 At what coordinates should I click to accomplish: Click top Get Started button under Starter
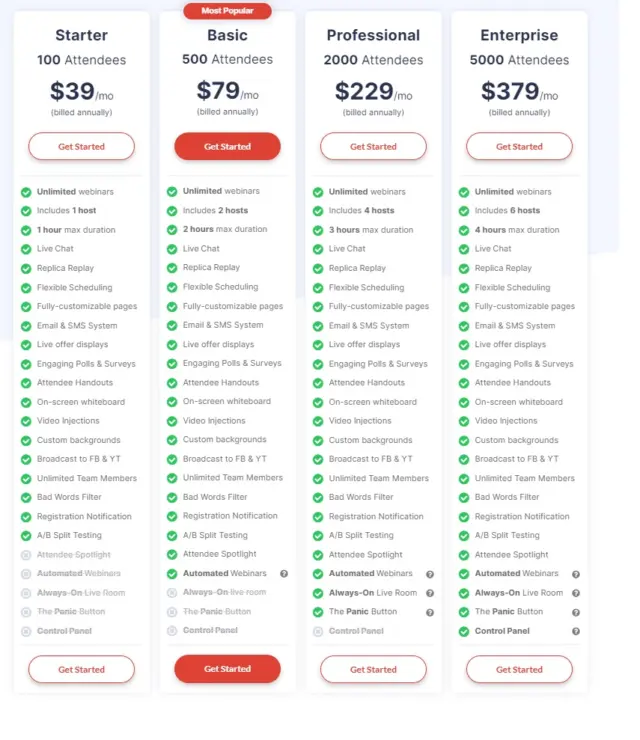tap(81, 146)
